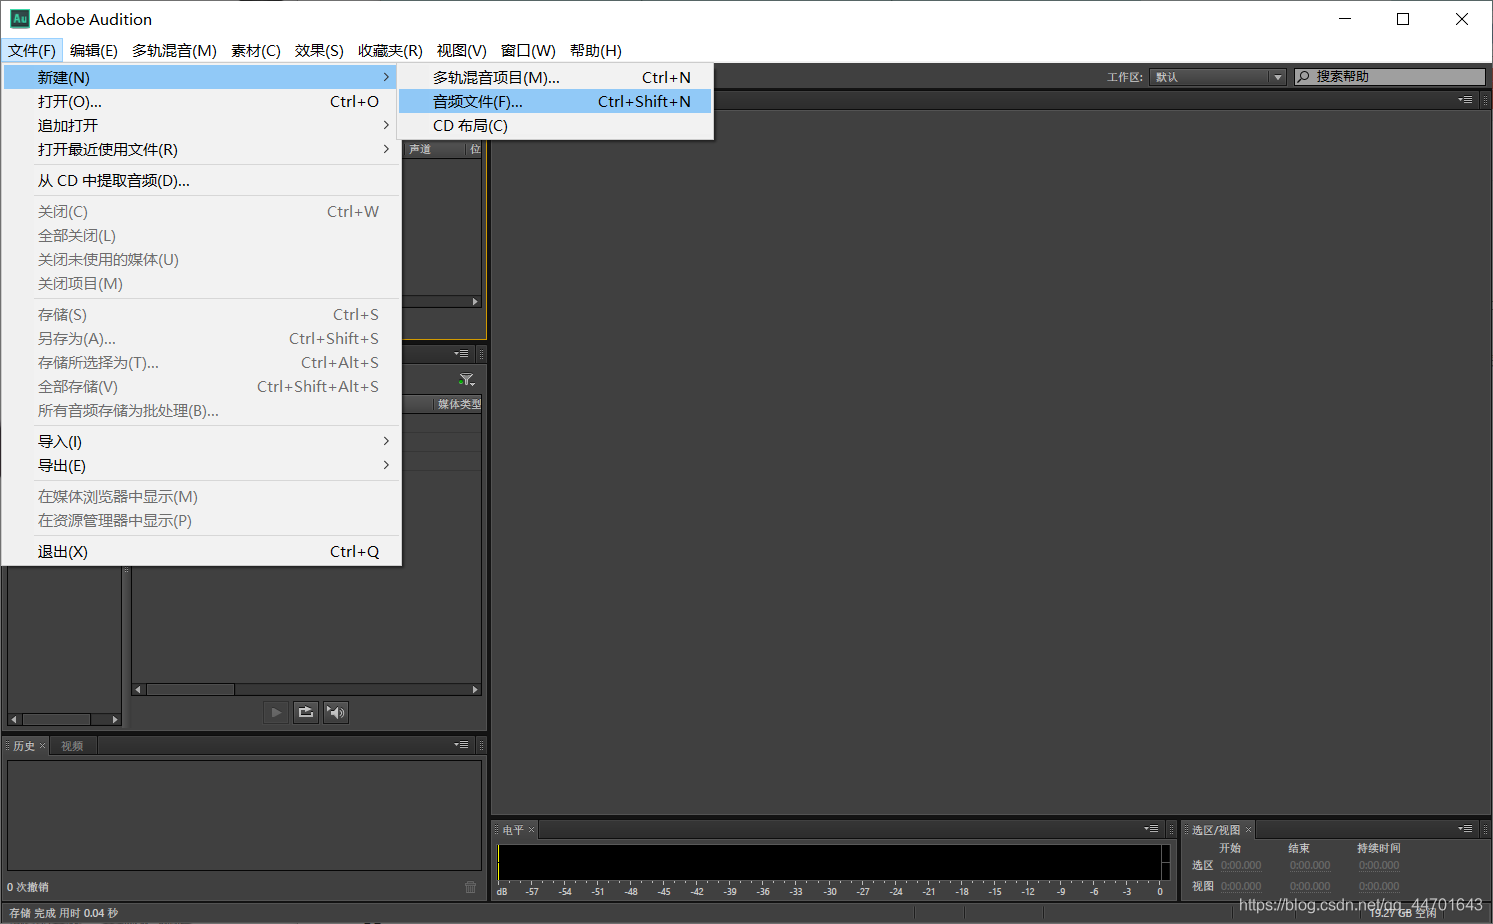Image resolution: width=1493 pixels, height=924 pixels.
Task: Click the media browser filter icon
Action: click(466, 380)
